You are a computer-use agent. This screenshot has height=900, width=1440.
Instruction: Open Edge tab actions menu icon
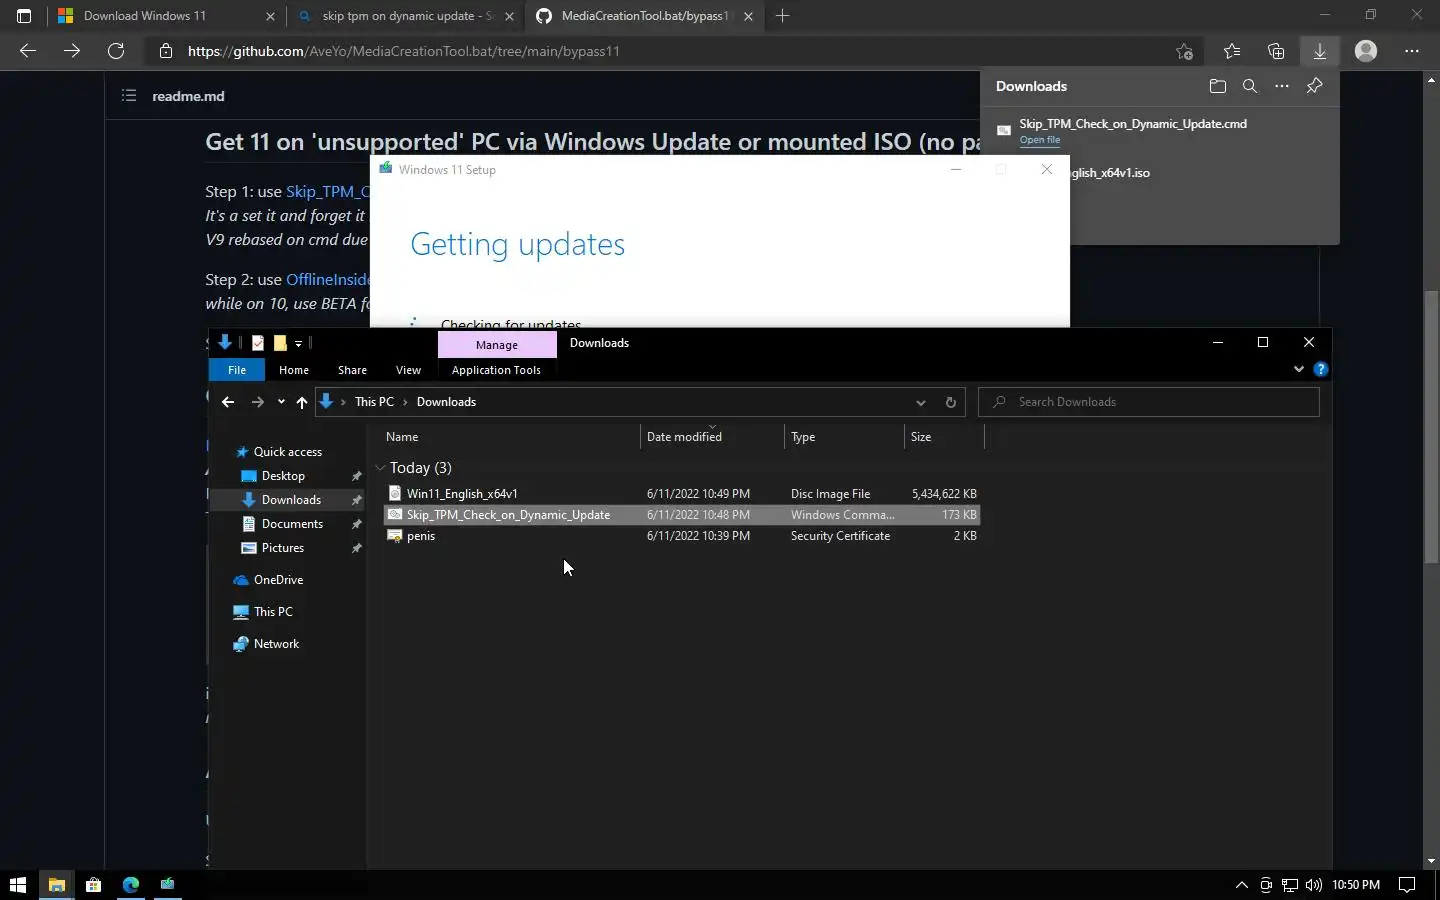click(x=24, y=16)
